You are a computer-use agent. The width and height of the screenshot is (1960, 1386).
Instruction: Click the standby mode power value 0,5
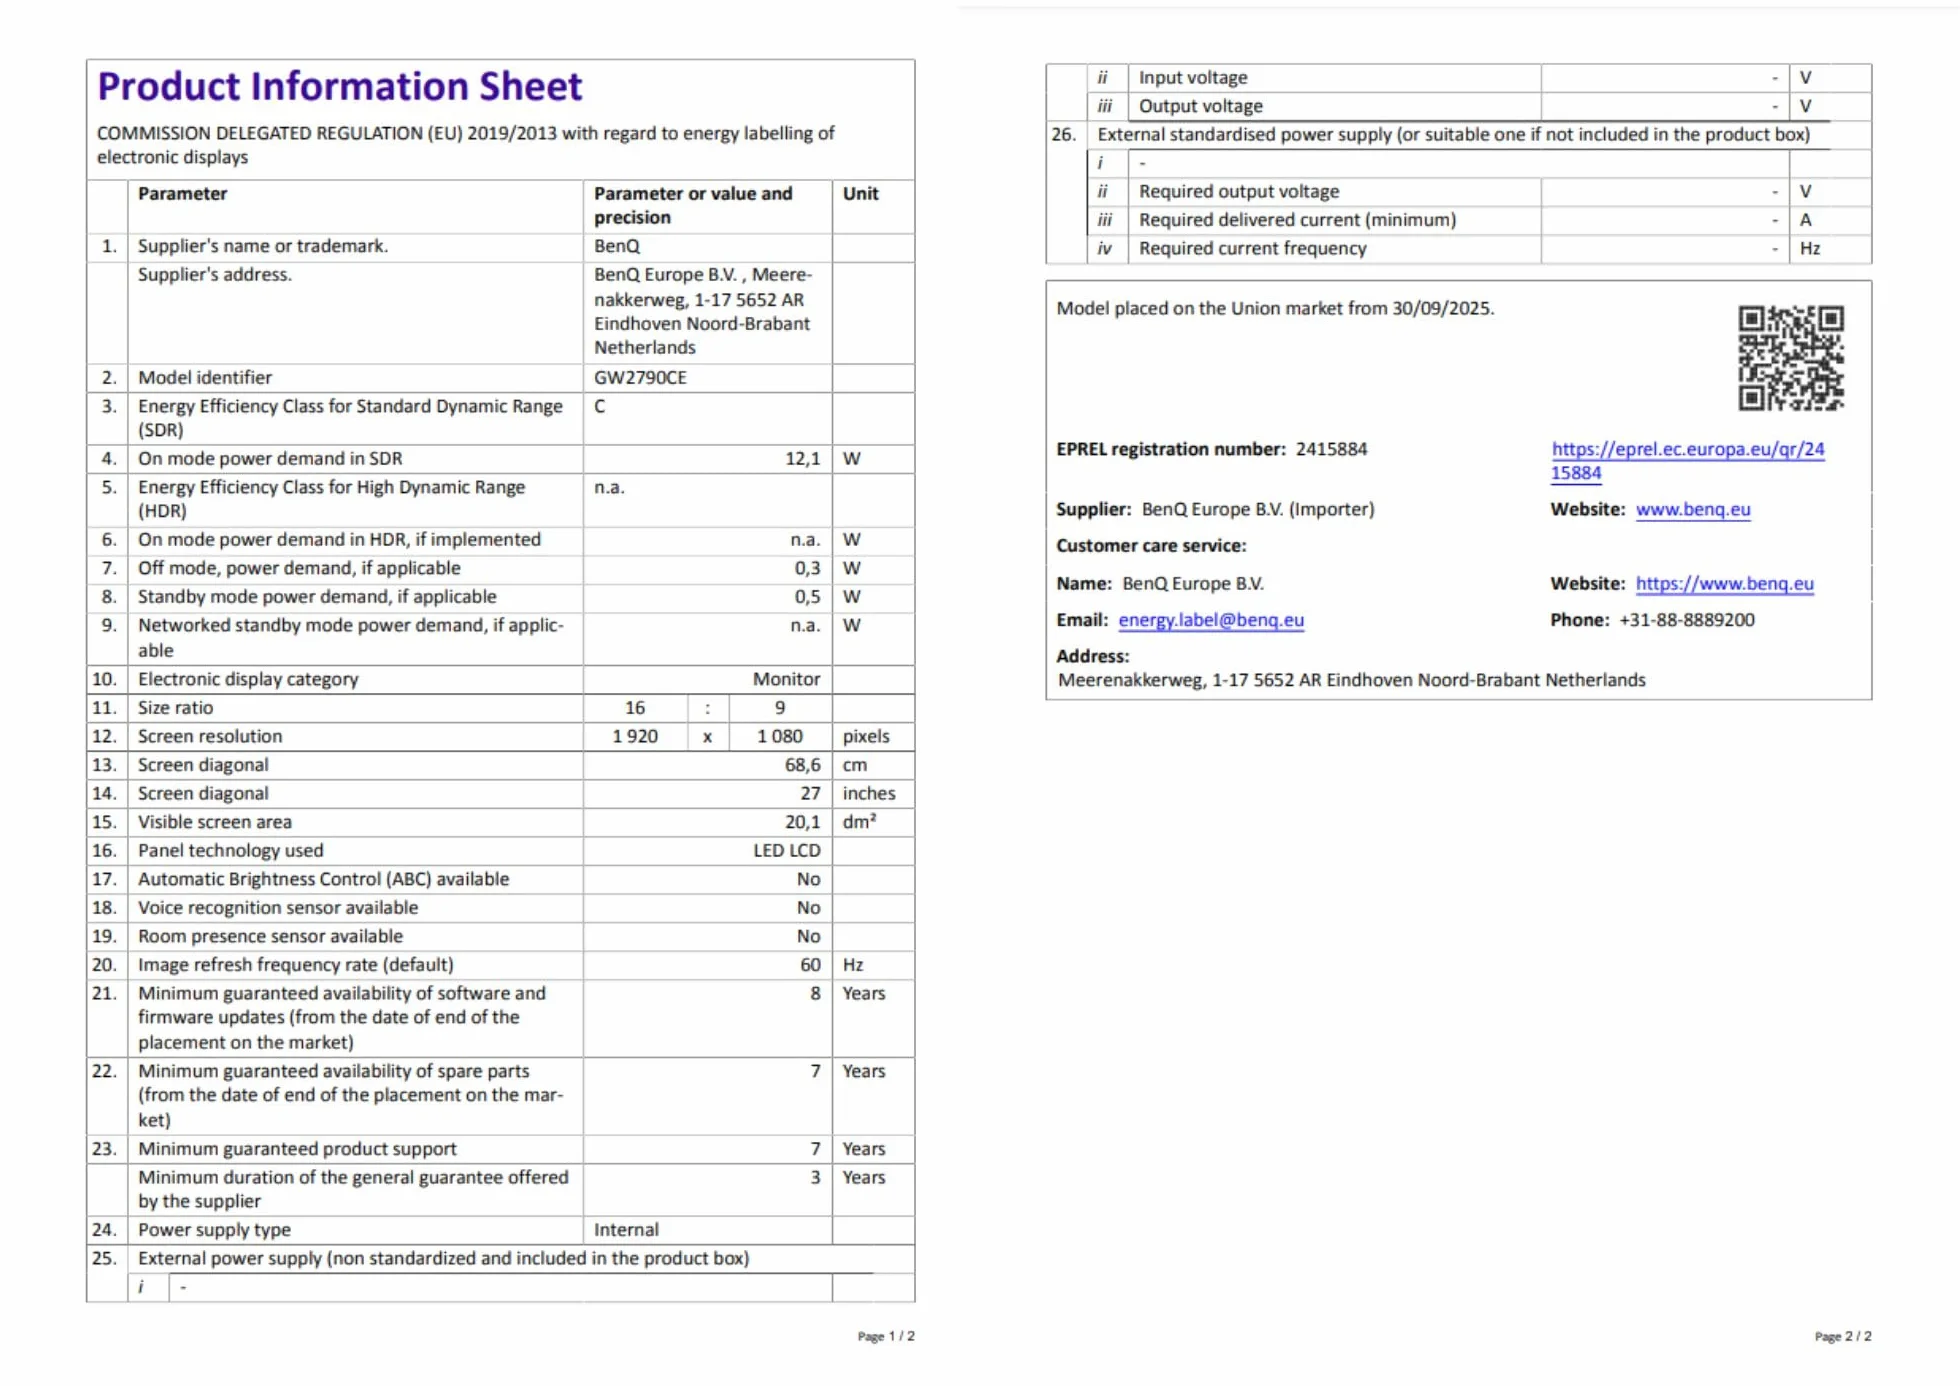[807, 597]
